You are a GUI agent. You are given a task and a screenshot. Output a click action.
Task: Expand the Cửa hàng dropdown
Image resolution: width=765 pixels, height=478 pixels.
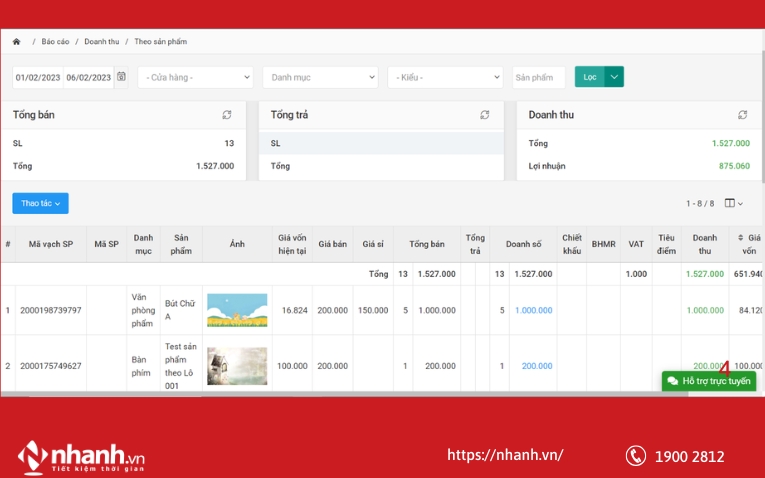point(195,77)
